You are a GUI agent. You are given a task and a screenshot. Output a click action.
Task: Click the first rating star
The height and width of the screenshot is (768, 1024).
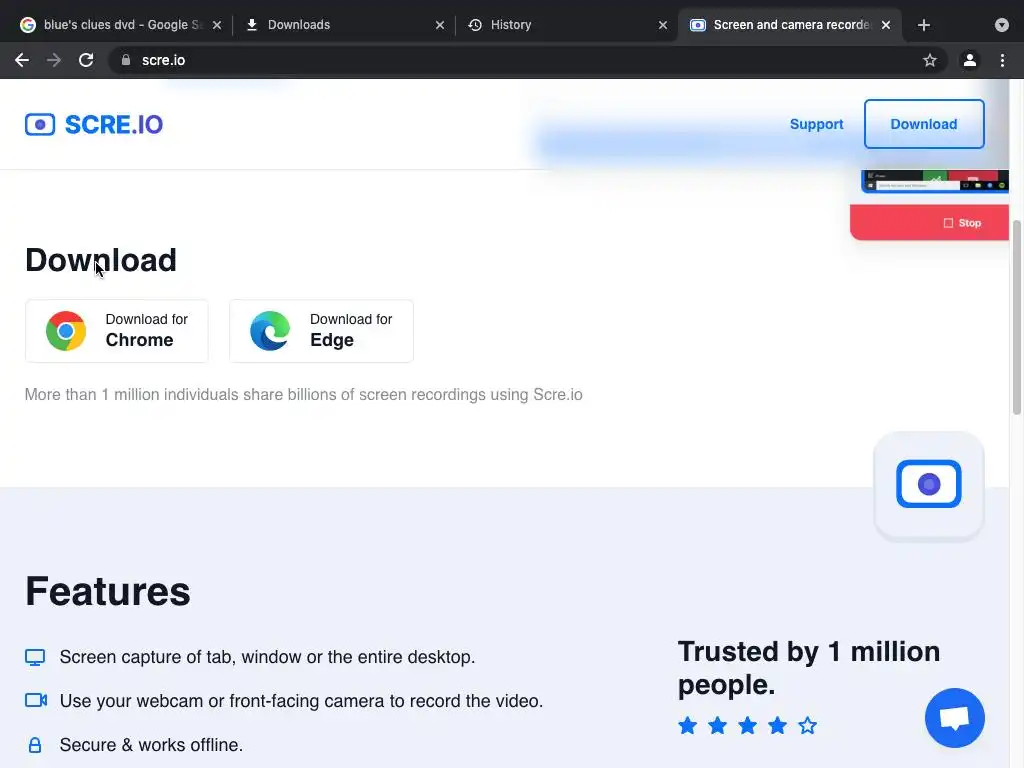687,726
